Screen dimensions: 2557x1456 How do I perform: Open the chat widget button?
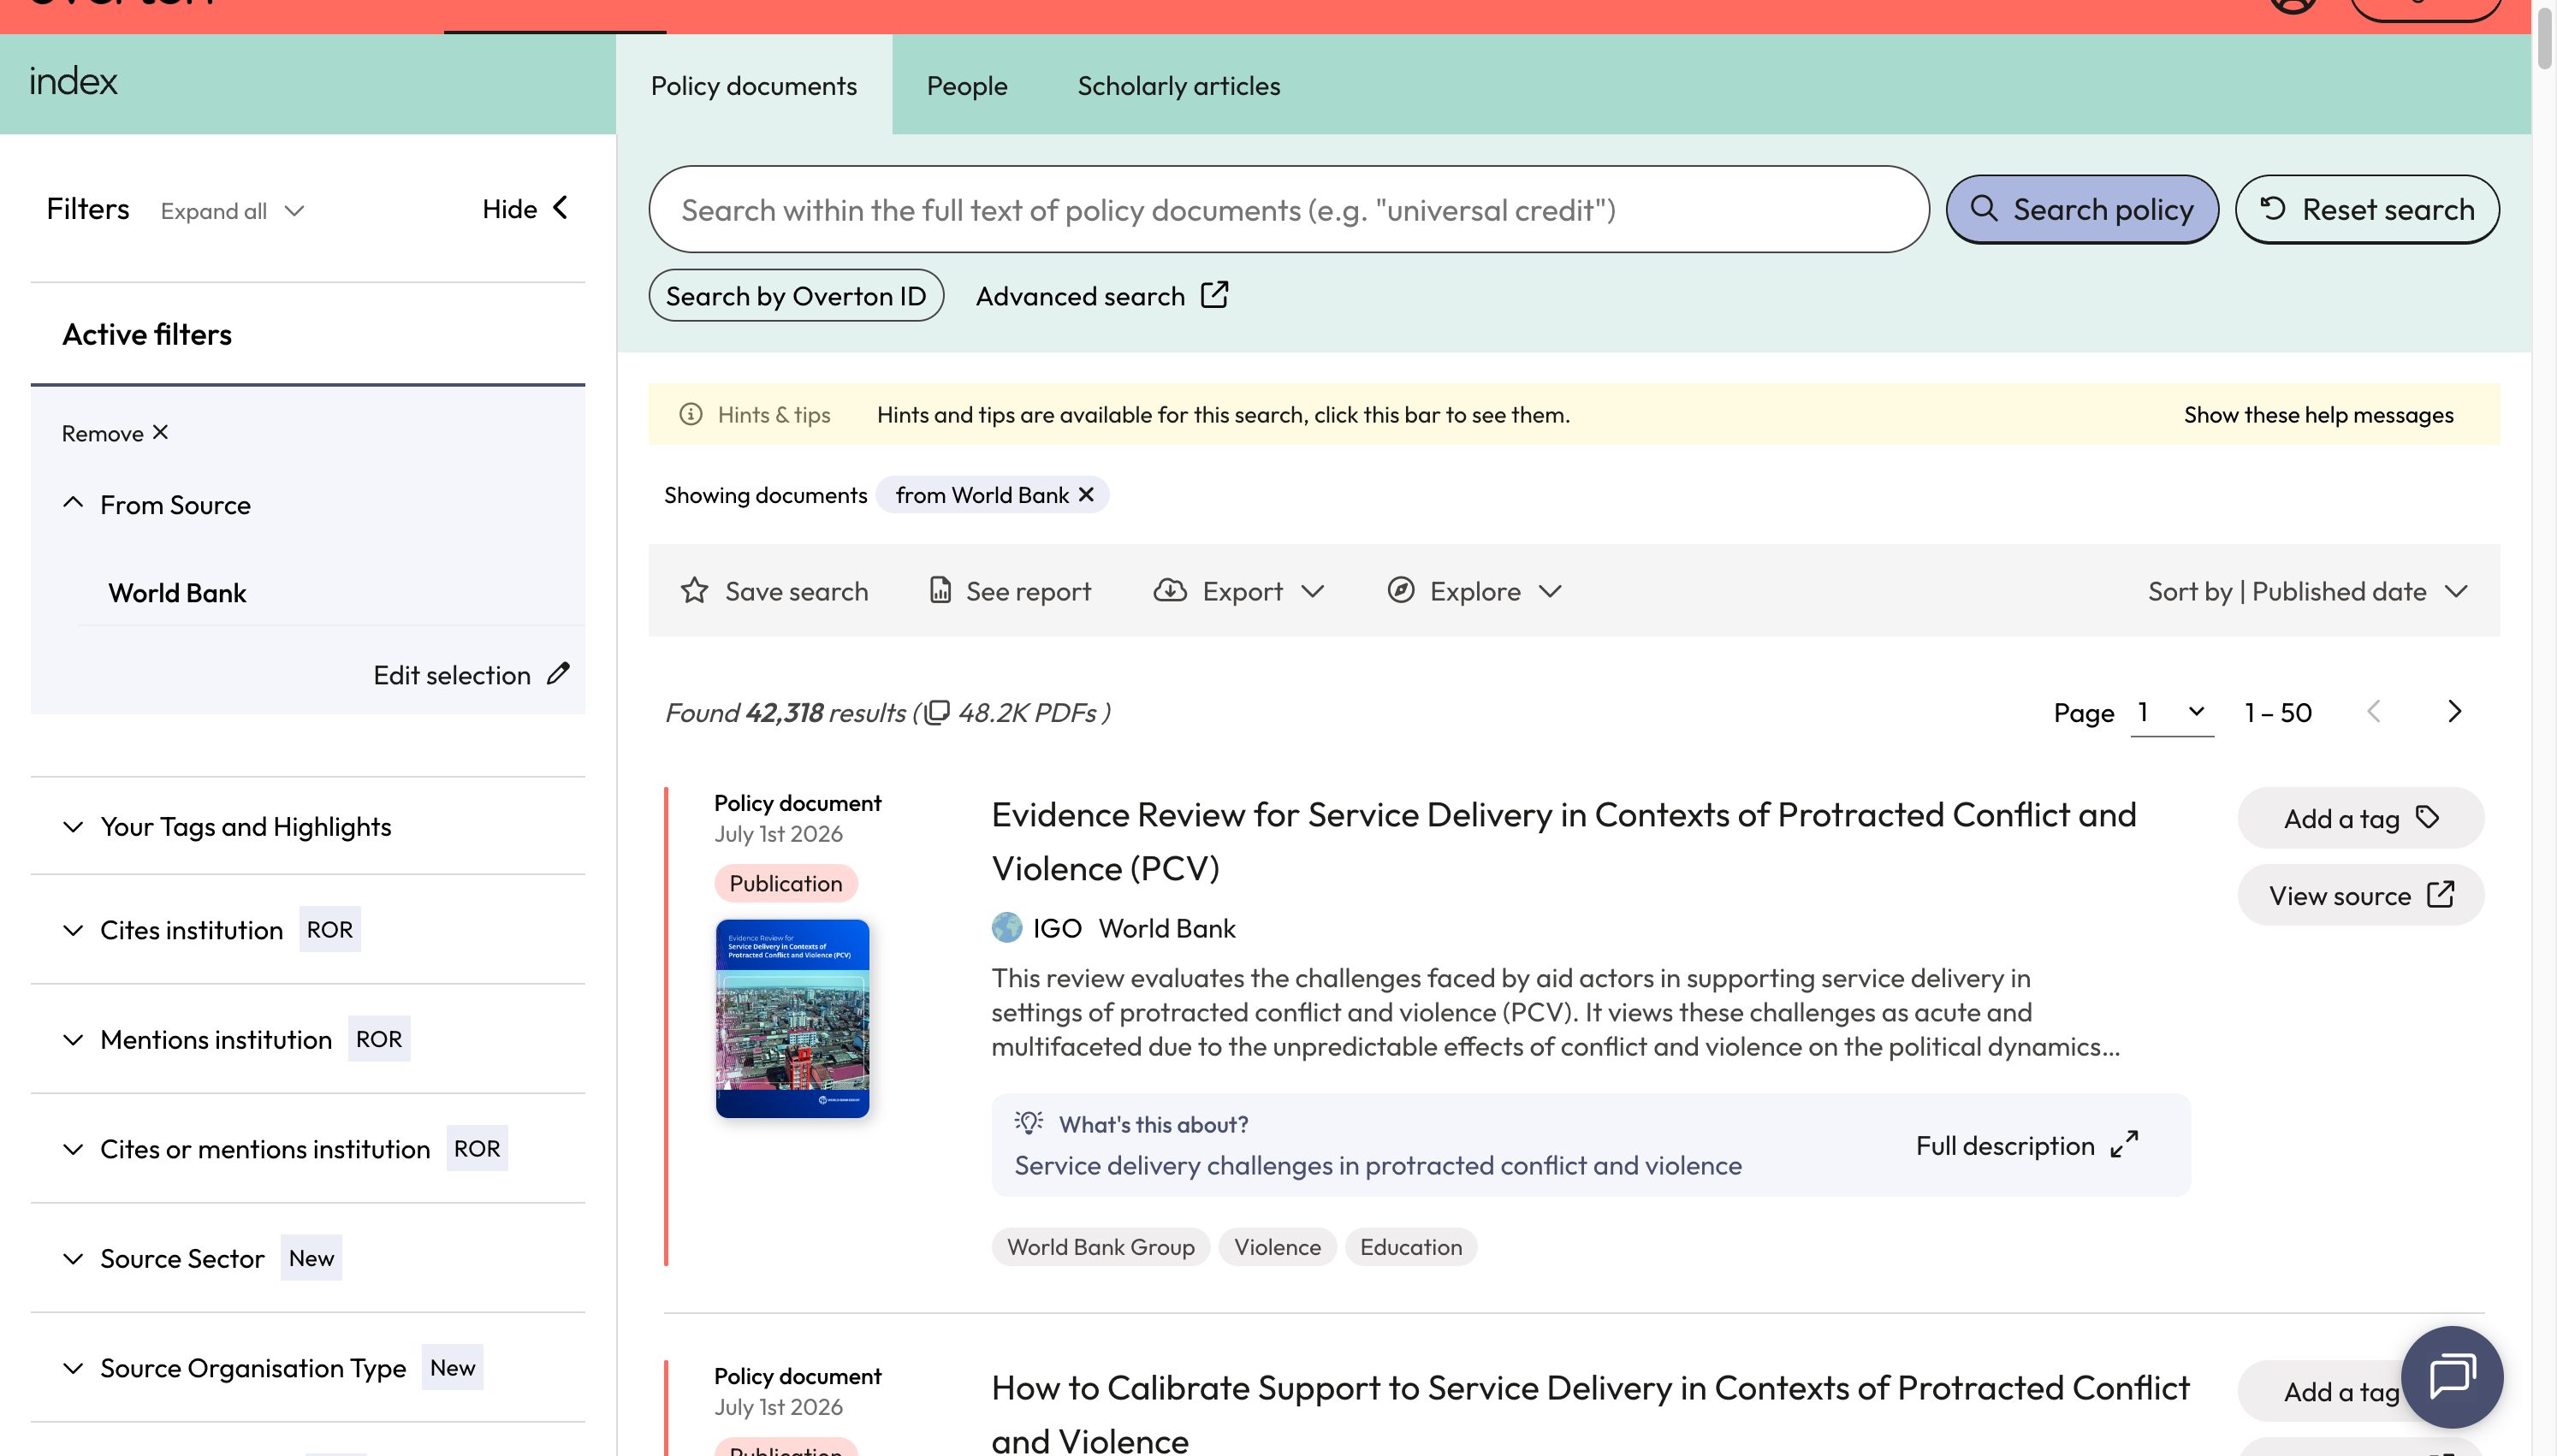[x=2452, y=1376]
